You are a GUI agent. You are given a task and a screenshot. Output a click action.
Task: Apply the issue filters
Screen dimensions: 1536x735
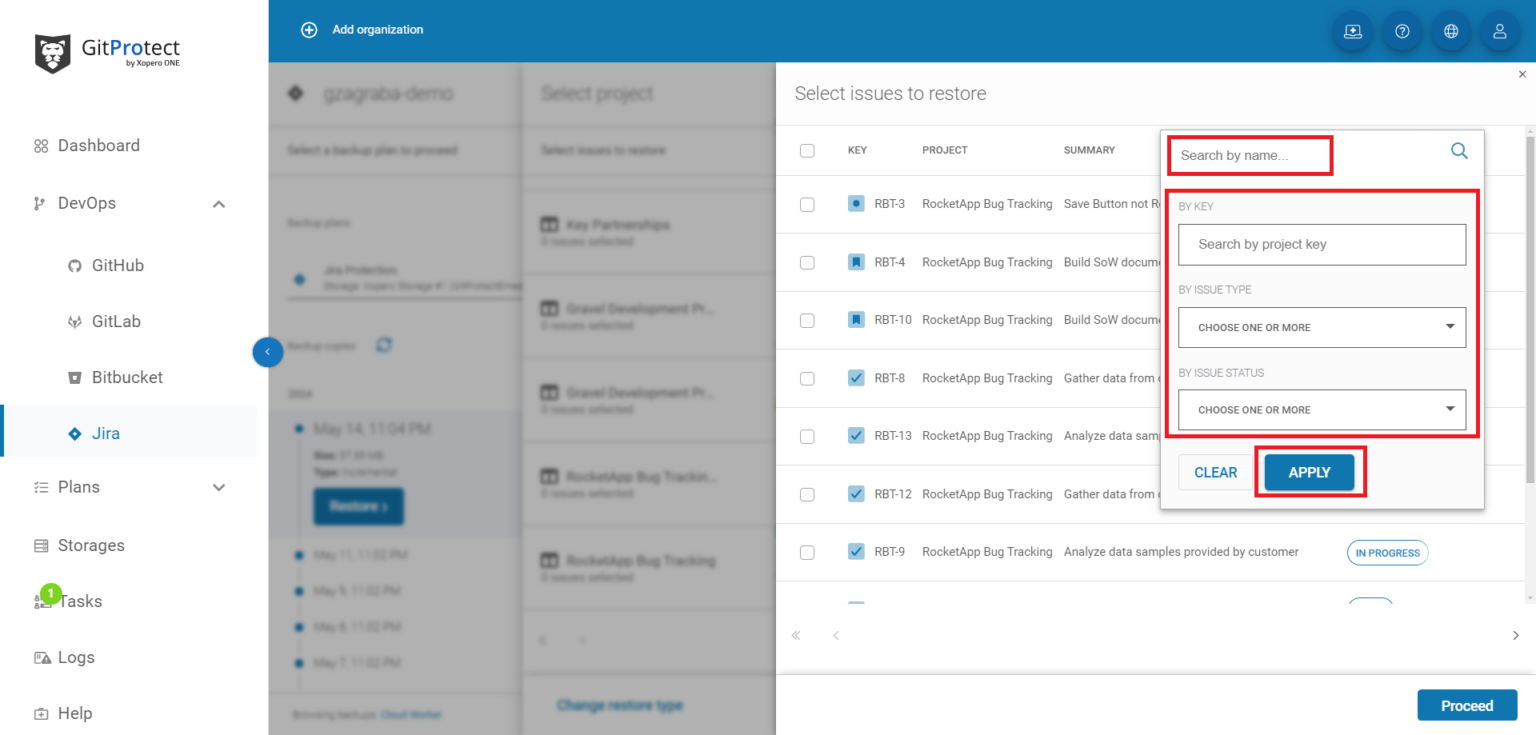1309,471
